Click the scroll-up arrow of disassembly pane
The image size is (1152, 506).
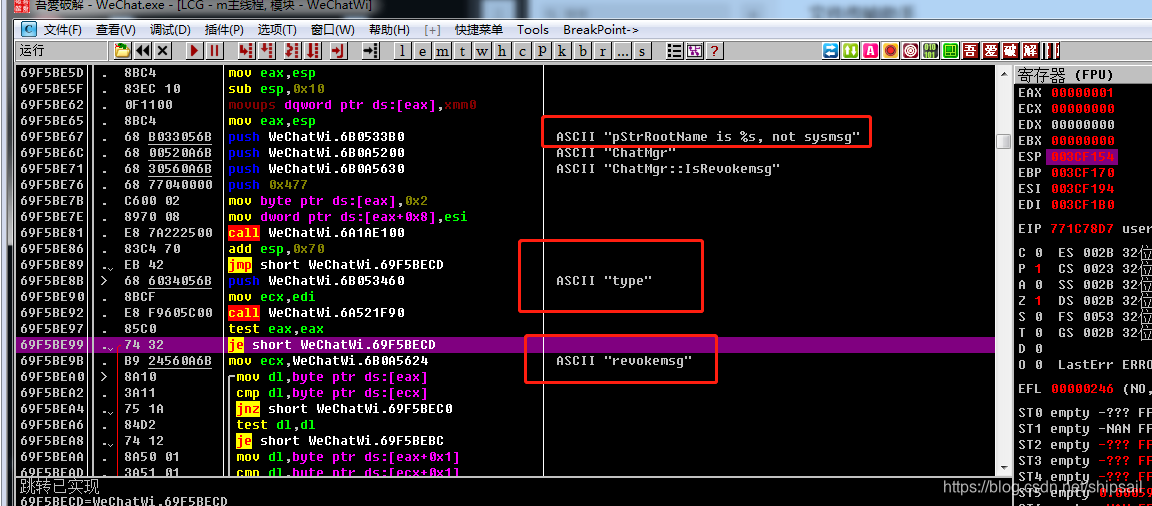1002,73
